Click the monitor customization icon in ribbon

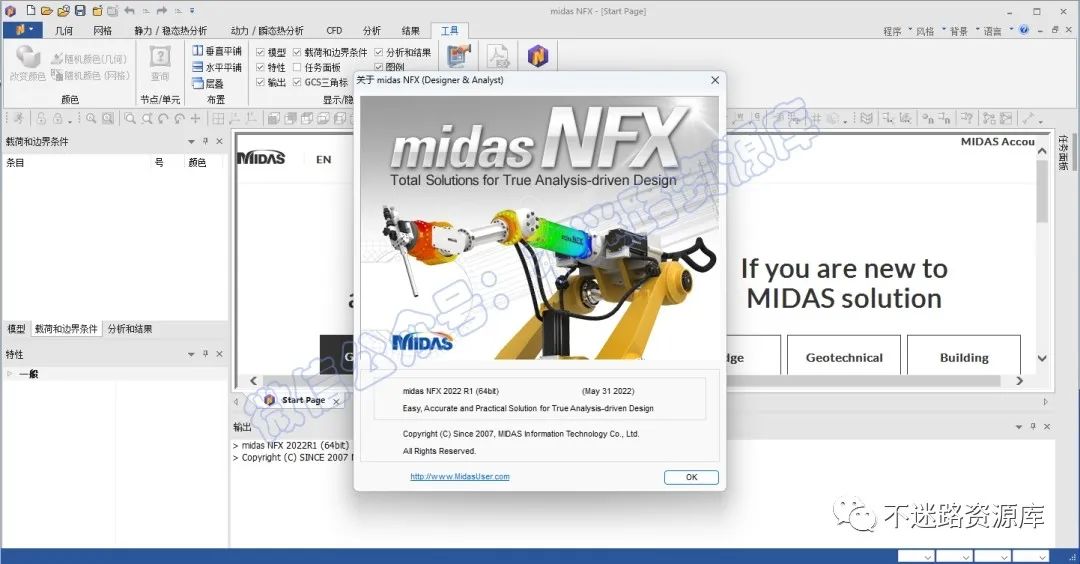pyautogui.click(x=459, y=56)
